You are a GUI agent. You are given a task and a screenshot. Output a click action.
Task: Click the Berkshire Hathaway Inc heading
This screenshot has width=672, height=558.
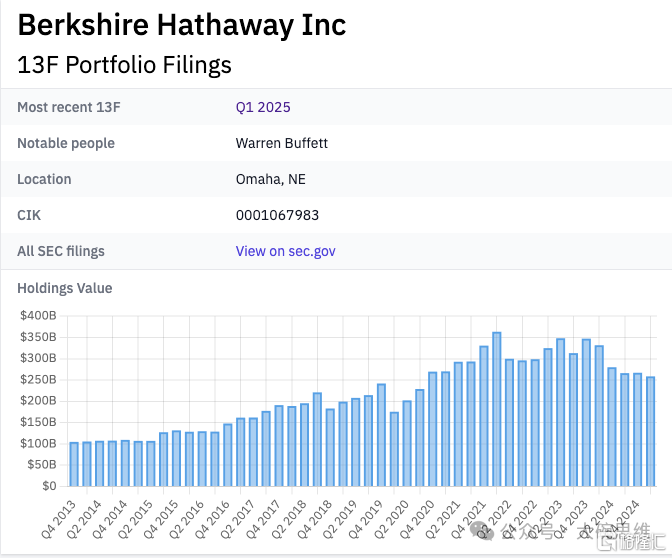point(182,25)
